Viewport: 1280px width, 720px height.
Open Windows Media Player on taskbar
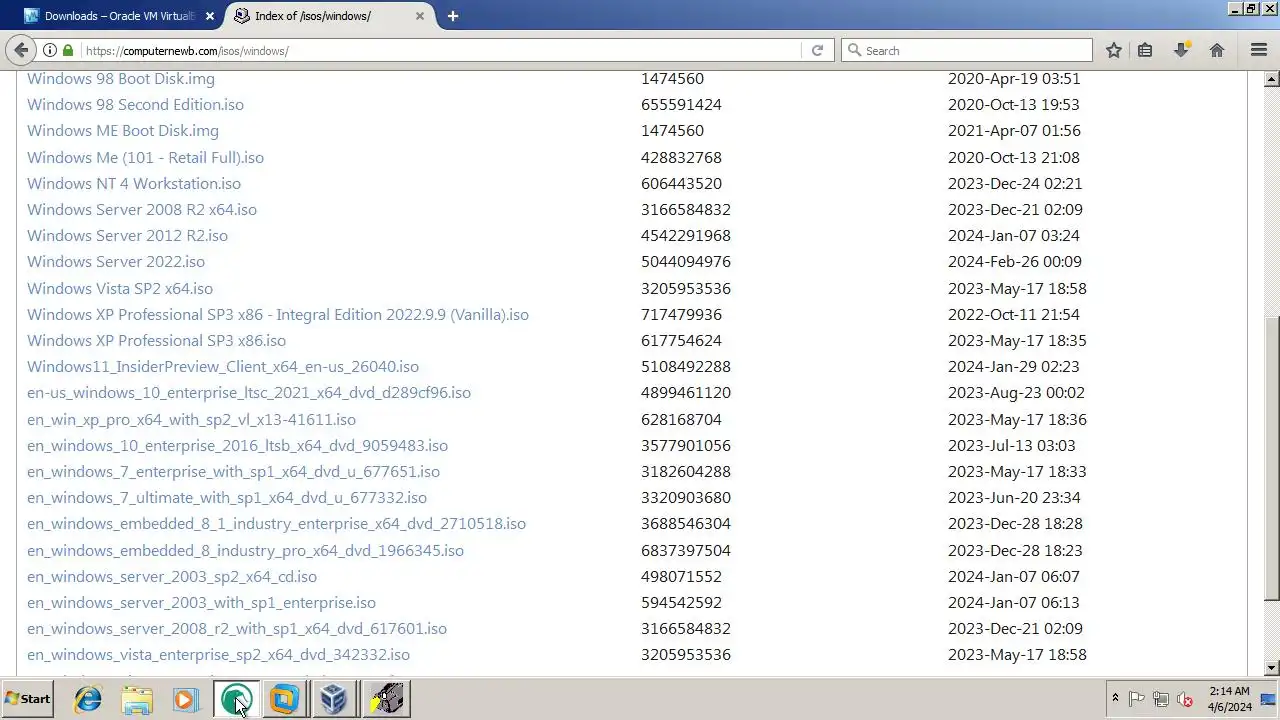coord(185,699)
